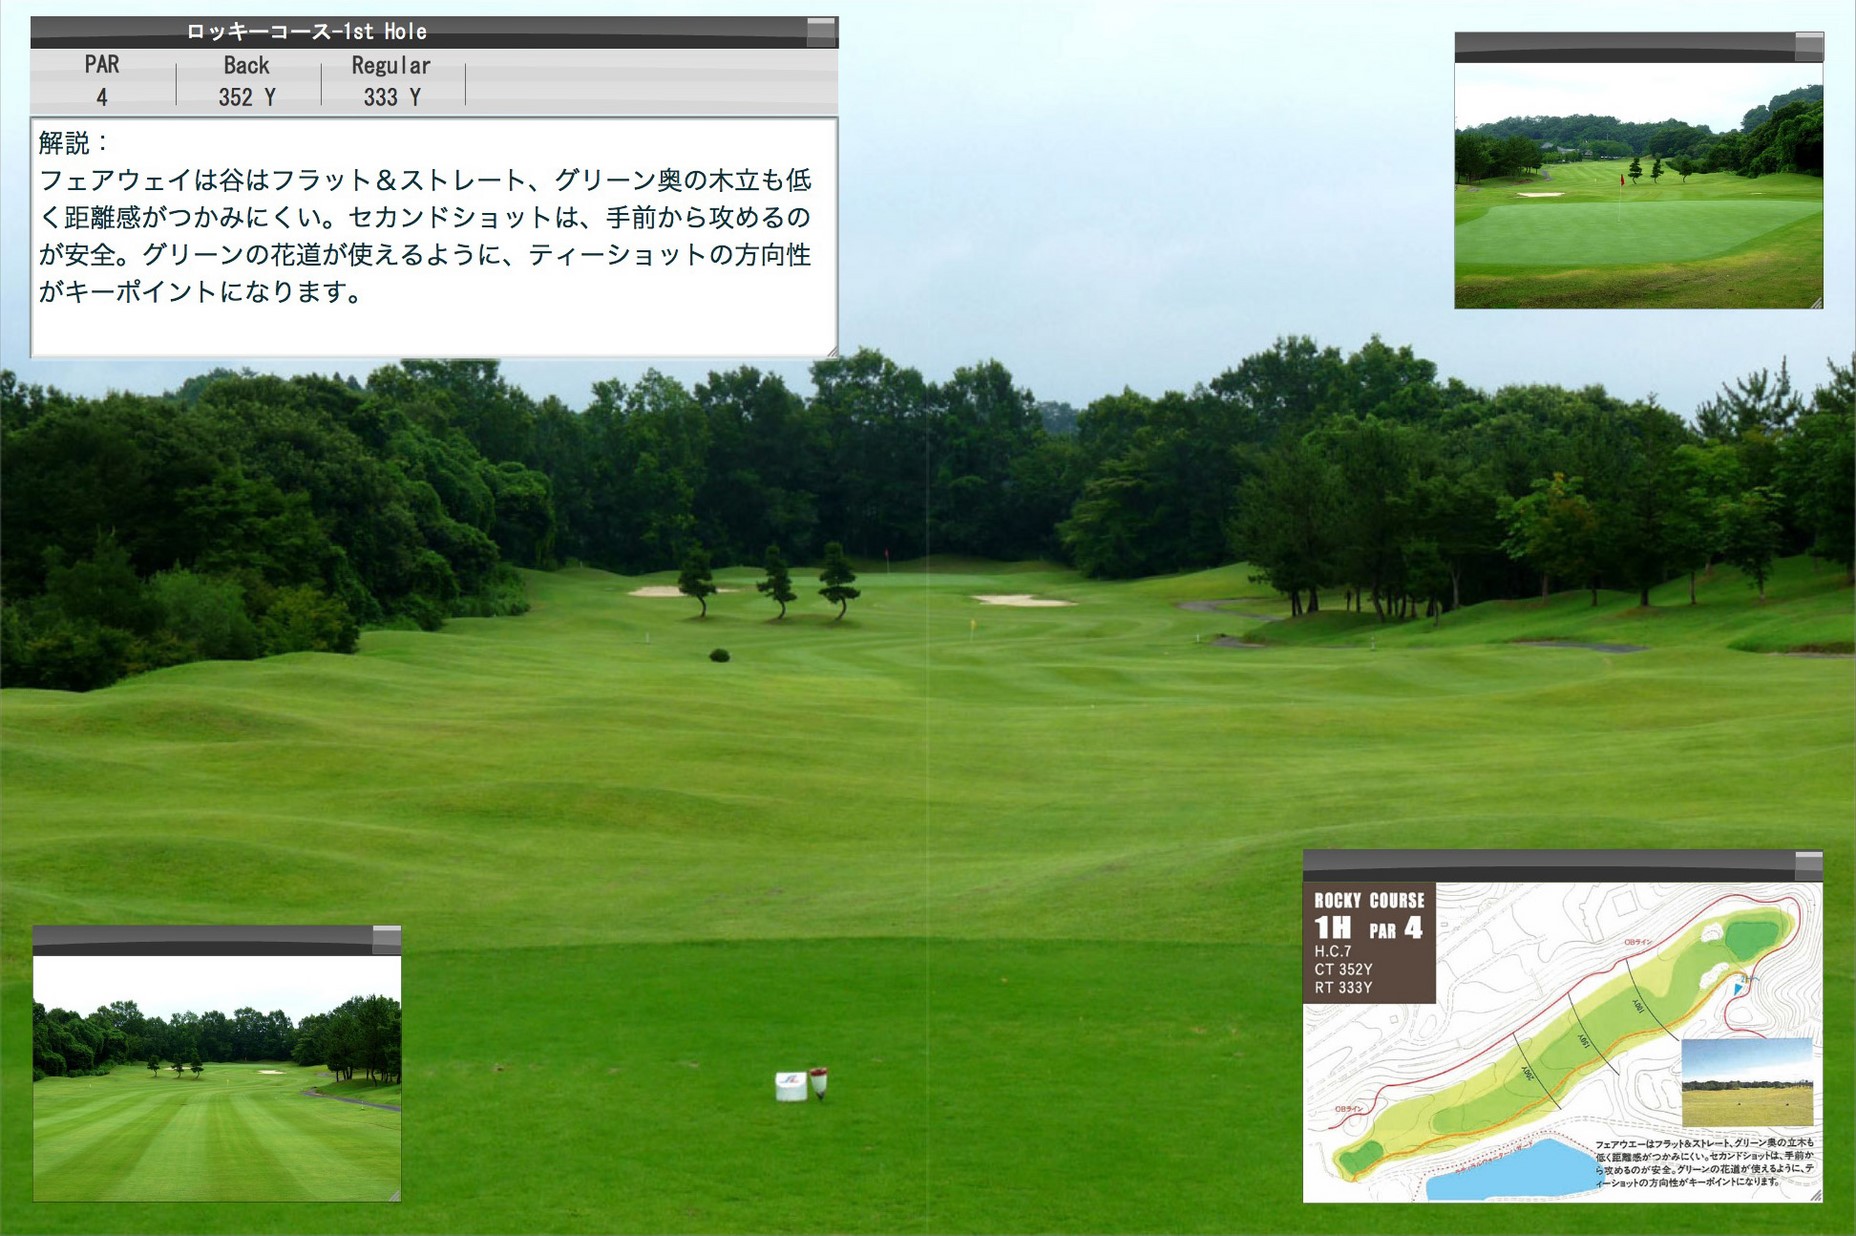Image resolution: width=1856 pixels, height=1236 pixels.
Task: Click the par value '4'
Action: pyautogui.click(x=102, y=97)
